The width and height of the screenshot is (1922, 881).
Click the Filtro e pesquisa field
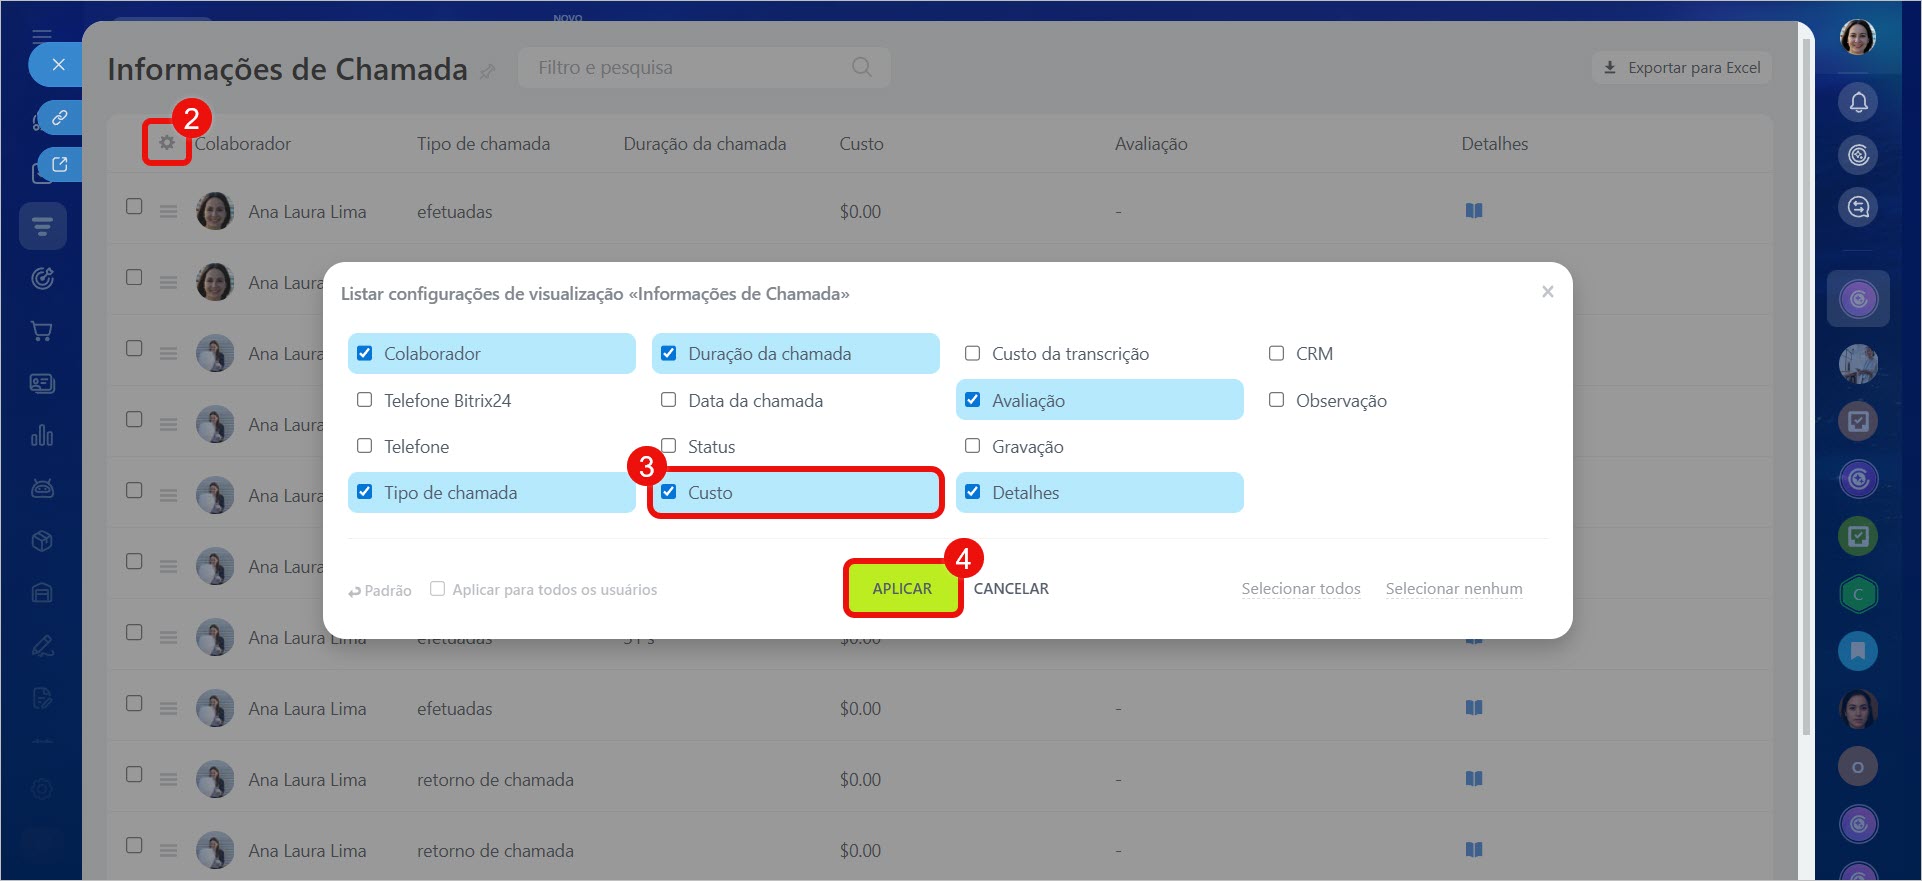pos(690,67)
